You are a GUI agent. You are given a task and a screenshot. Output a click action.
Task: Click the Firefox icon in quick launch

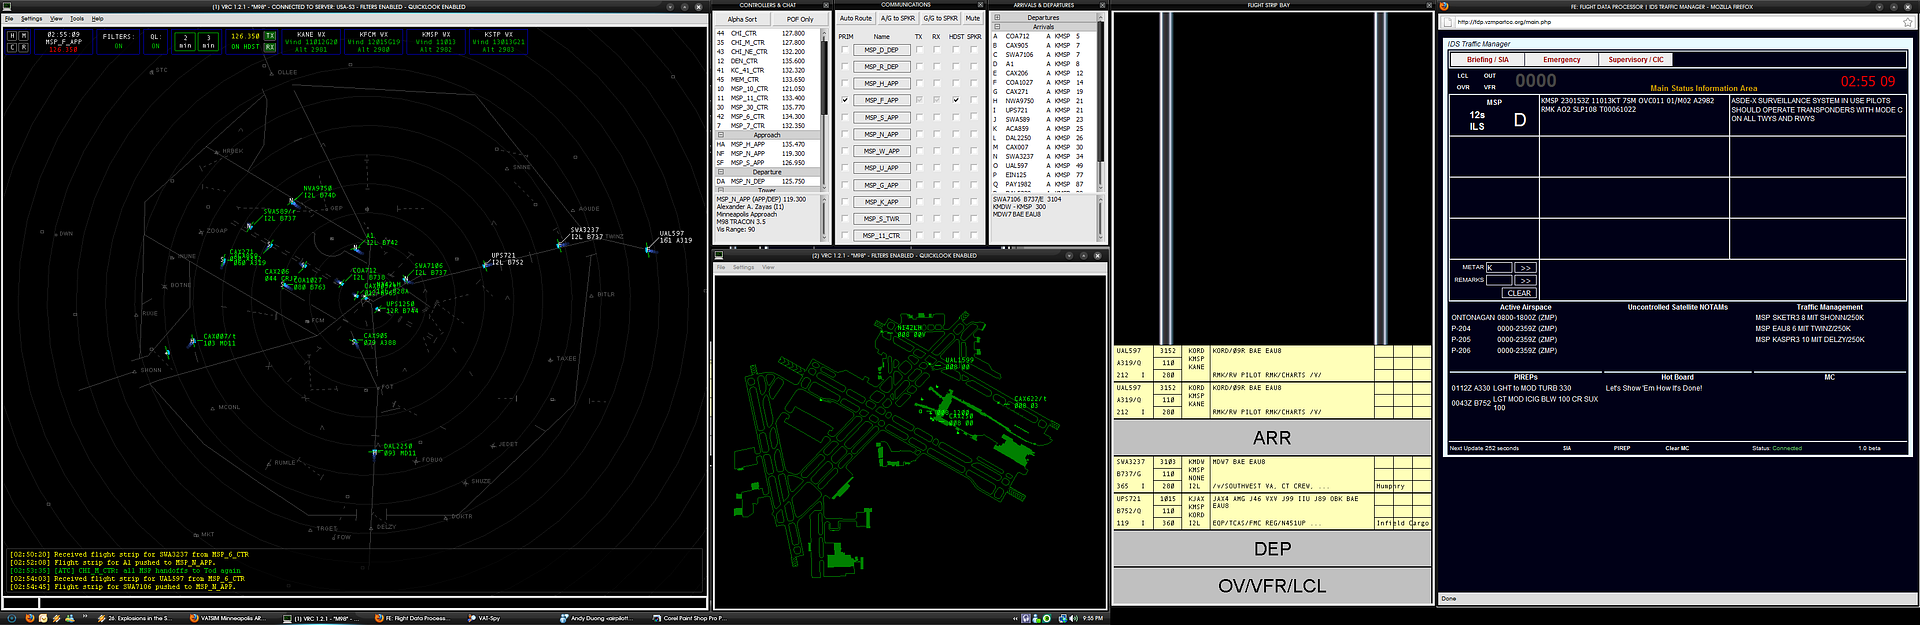tap(30, 618)
